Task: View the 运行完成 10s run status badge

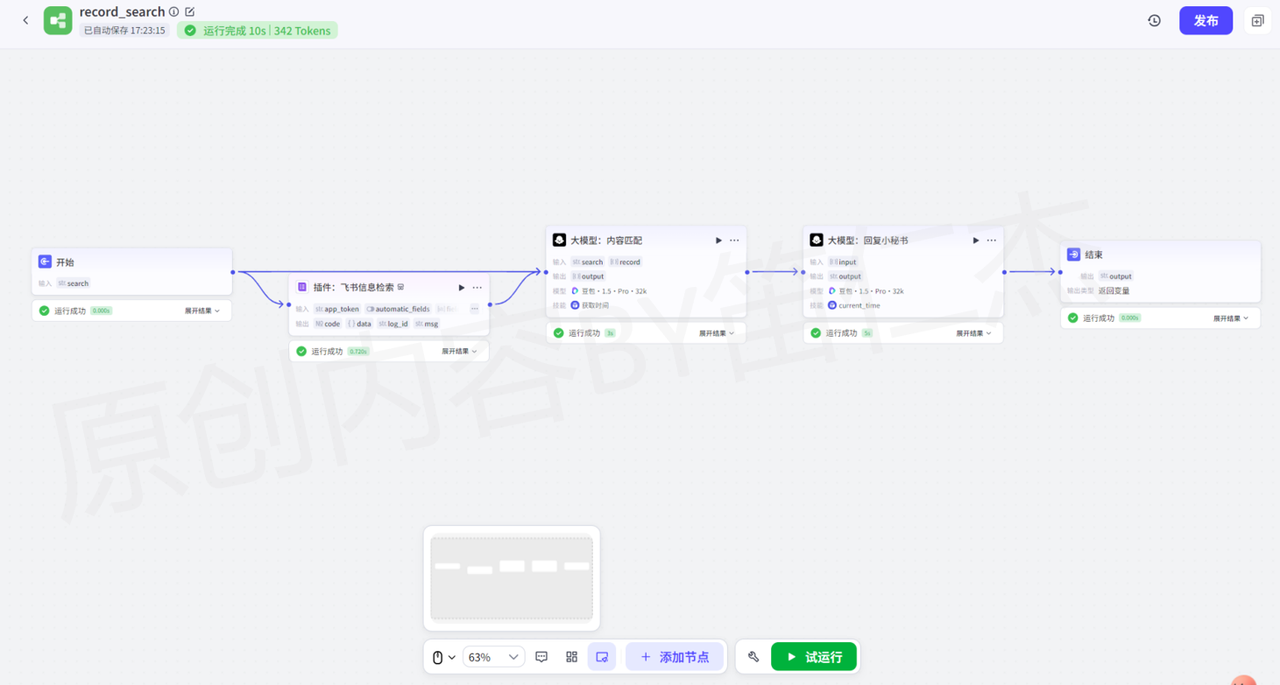Action: pos(258,31)
